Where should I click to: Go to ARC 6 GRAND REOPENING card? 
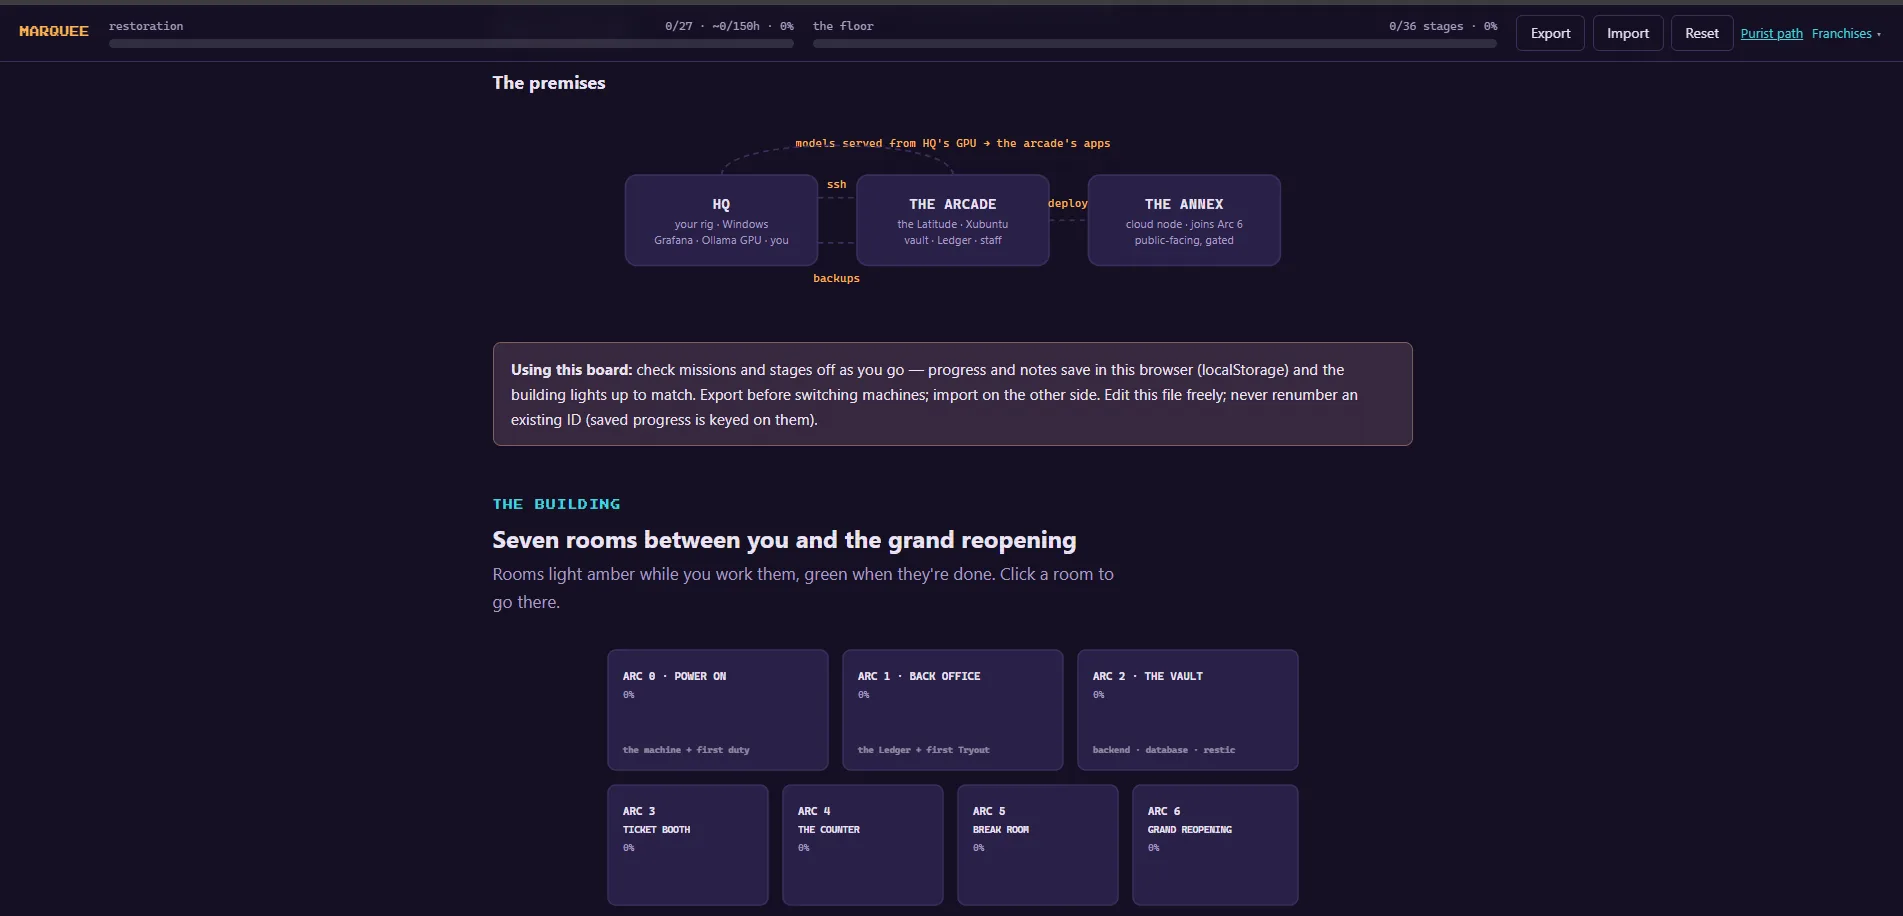tap(1215, 845)
